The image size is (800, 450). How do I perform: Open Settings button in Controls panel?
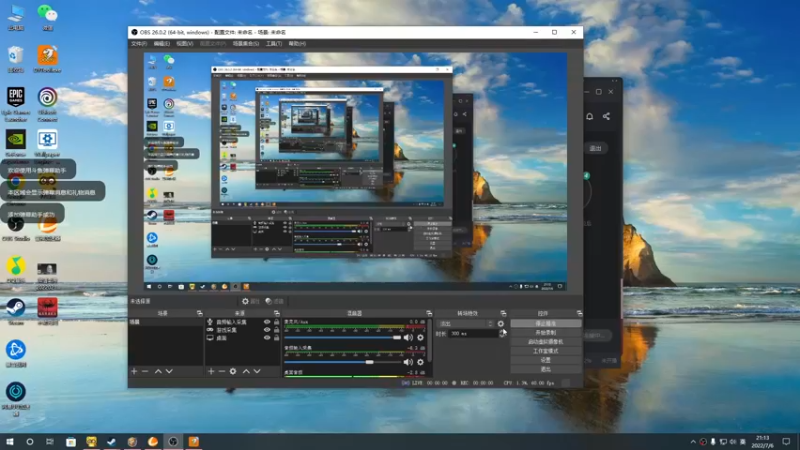coord(545,360)
